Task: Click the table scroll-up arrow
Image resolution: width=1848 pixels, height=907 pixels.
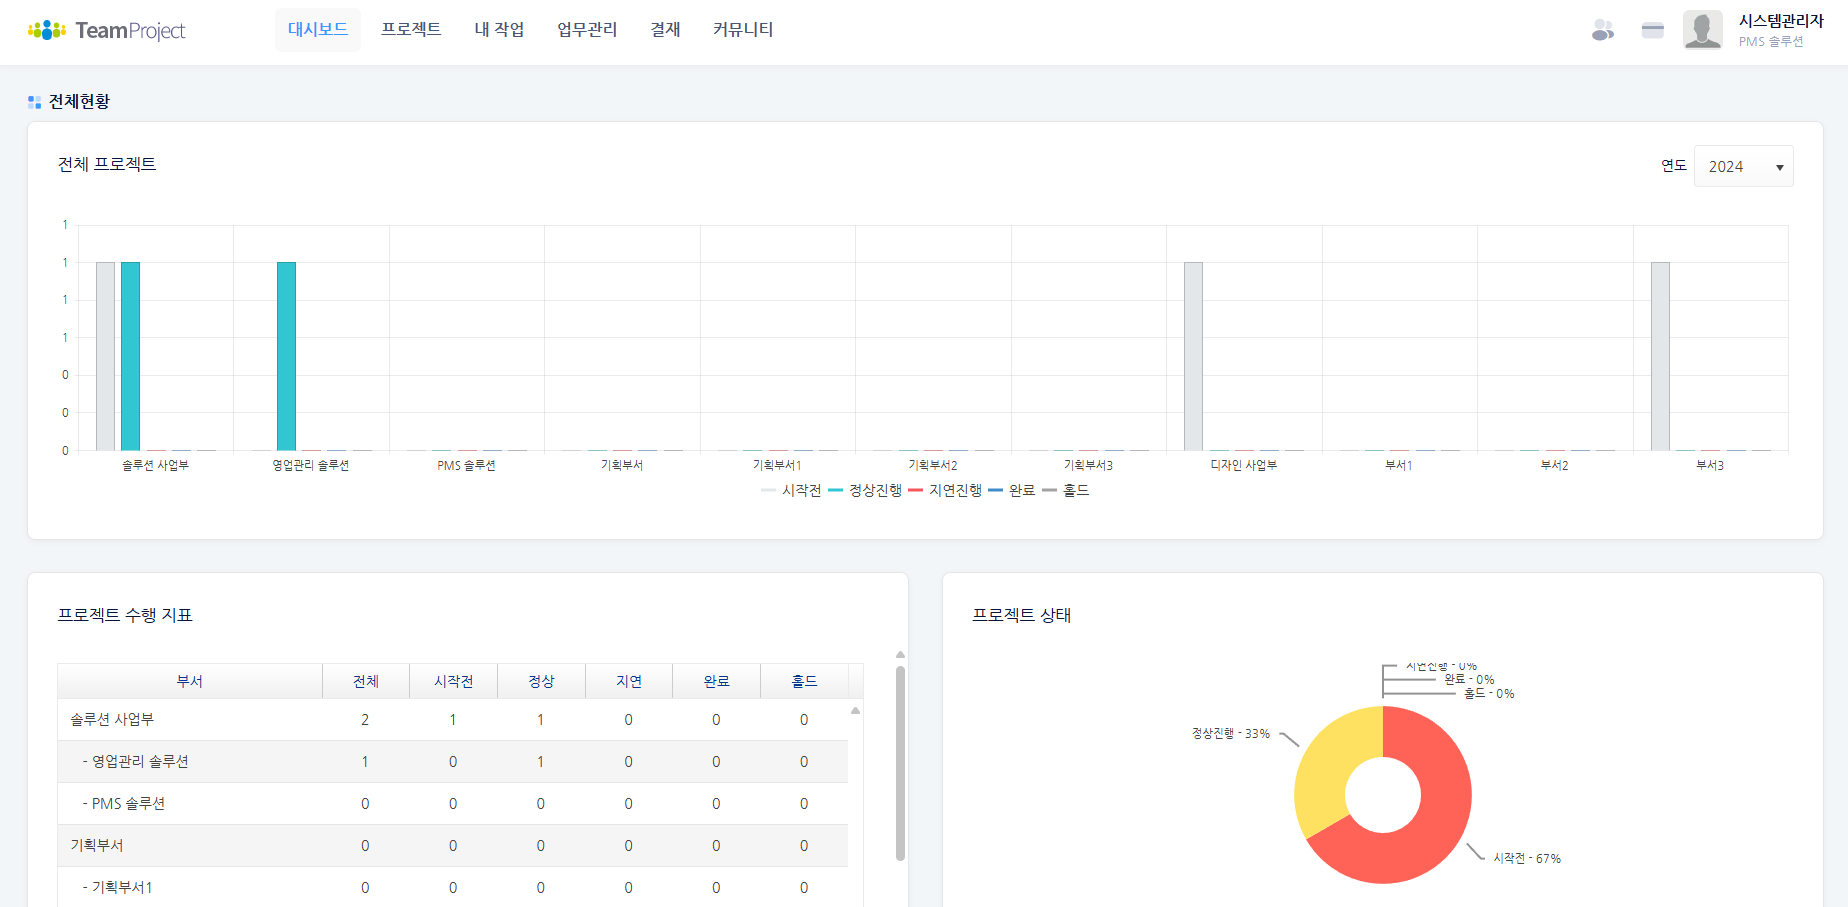Action: [855, 711]
